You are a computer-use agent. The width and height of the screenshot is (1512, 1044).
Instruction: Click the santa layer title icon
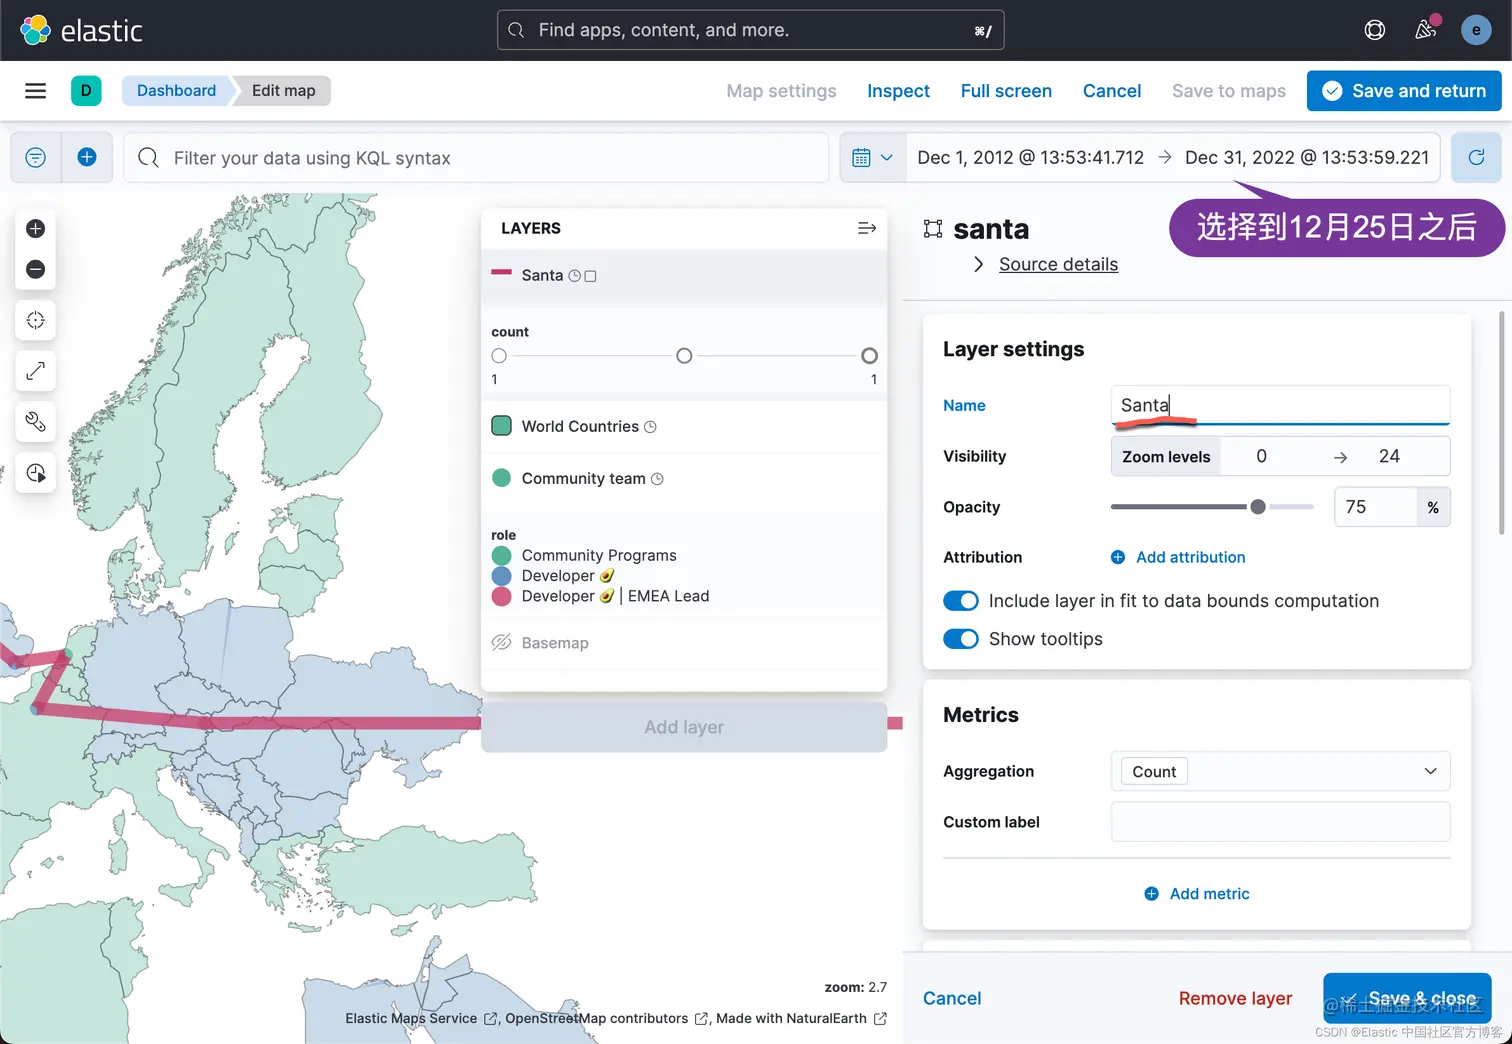coord(933,229)
